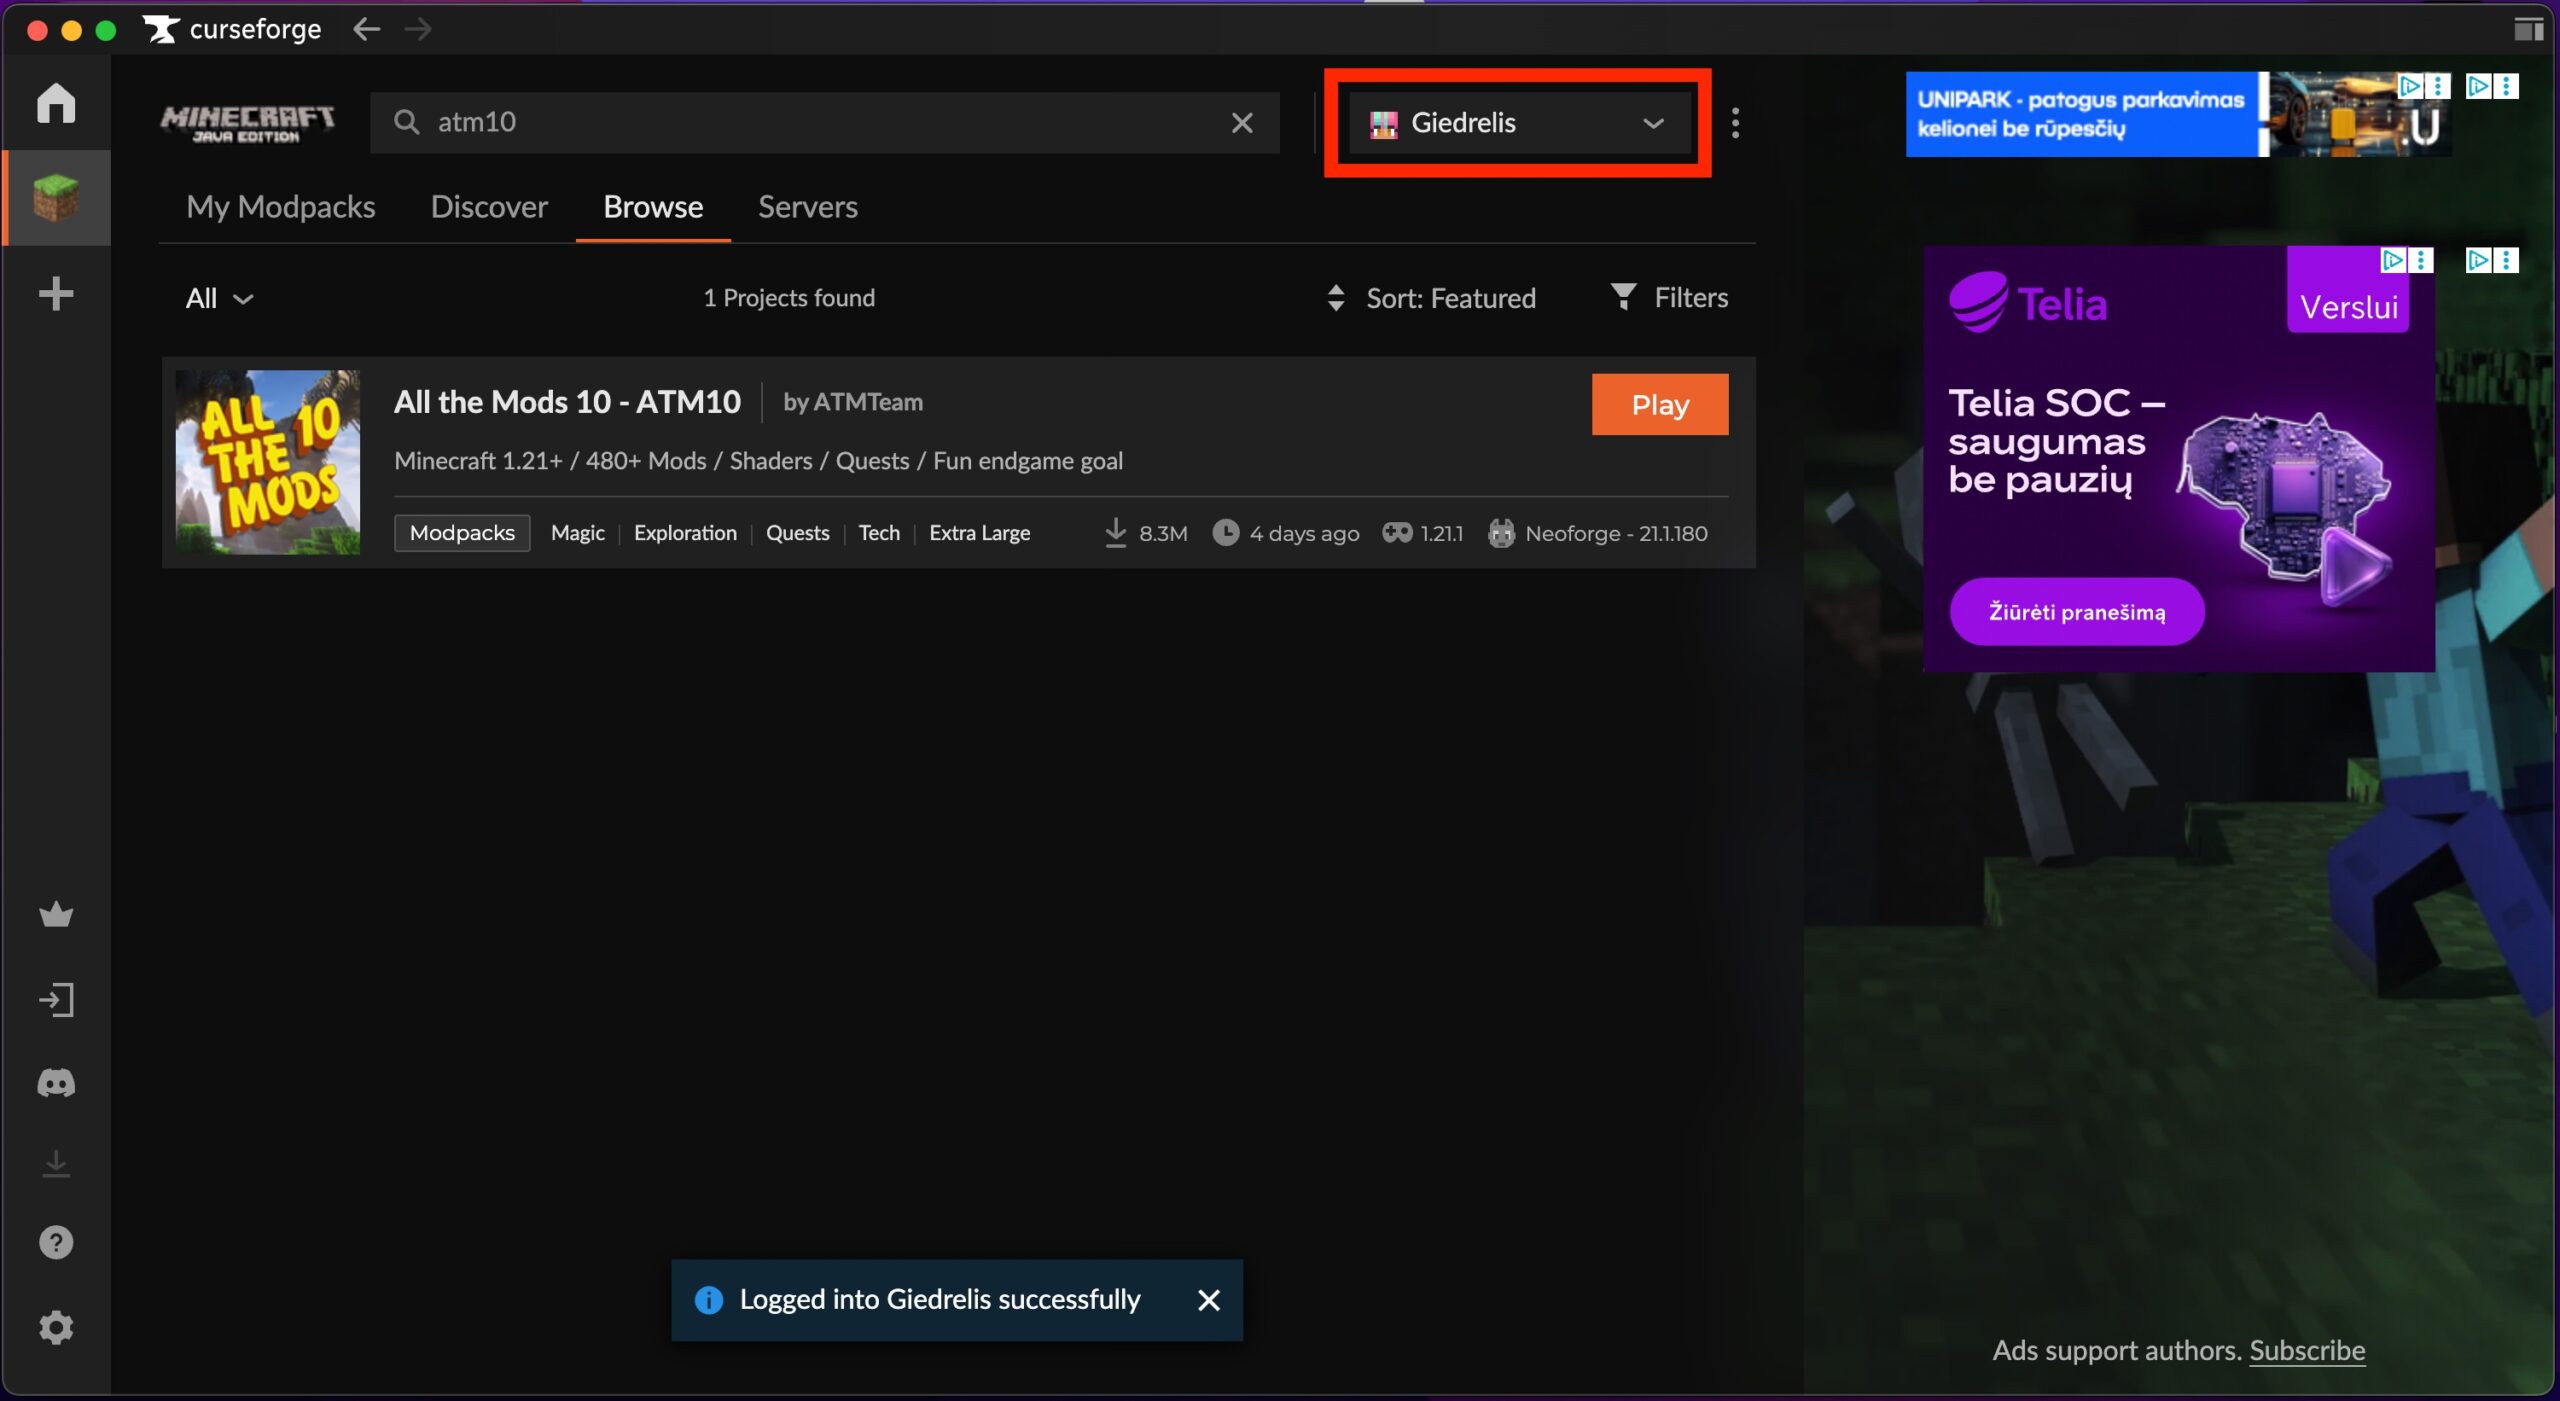Click the info icon in the notification
2560x1401 pixels.
point(708,1300)
